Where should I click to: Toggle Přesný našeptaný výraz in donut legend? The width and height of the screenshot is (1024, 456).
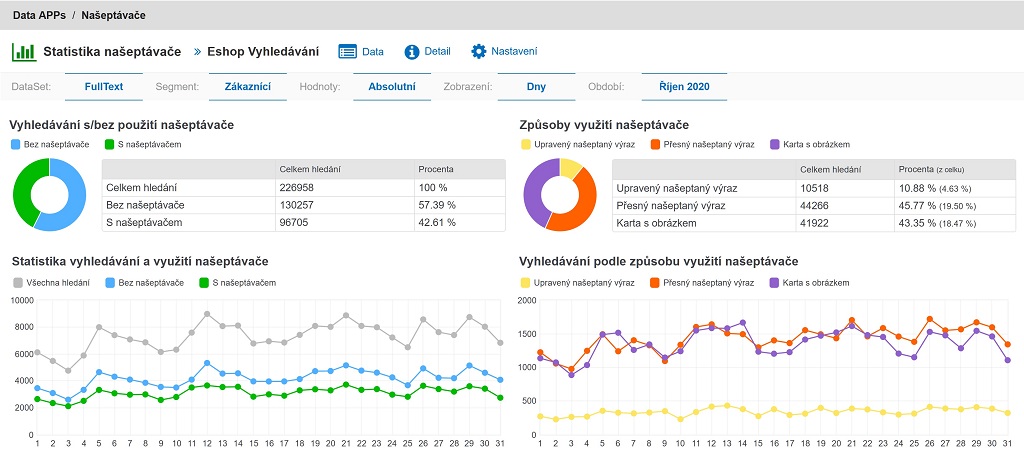(704, 144)
